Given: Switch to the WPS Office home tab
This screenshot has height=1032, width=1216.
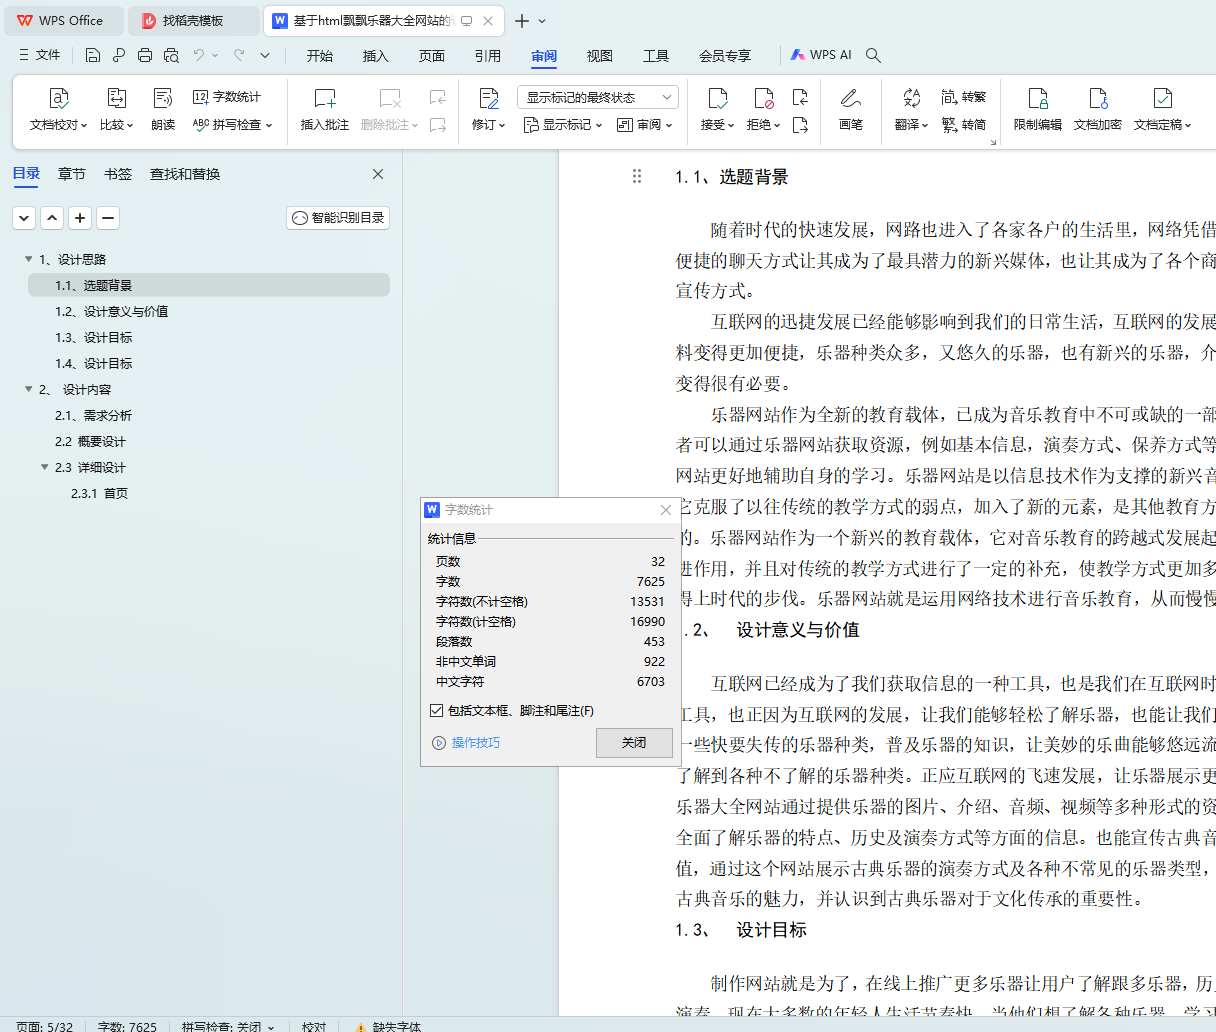Looking at the screenshot, I should [x=62, y=20].
